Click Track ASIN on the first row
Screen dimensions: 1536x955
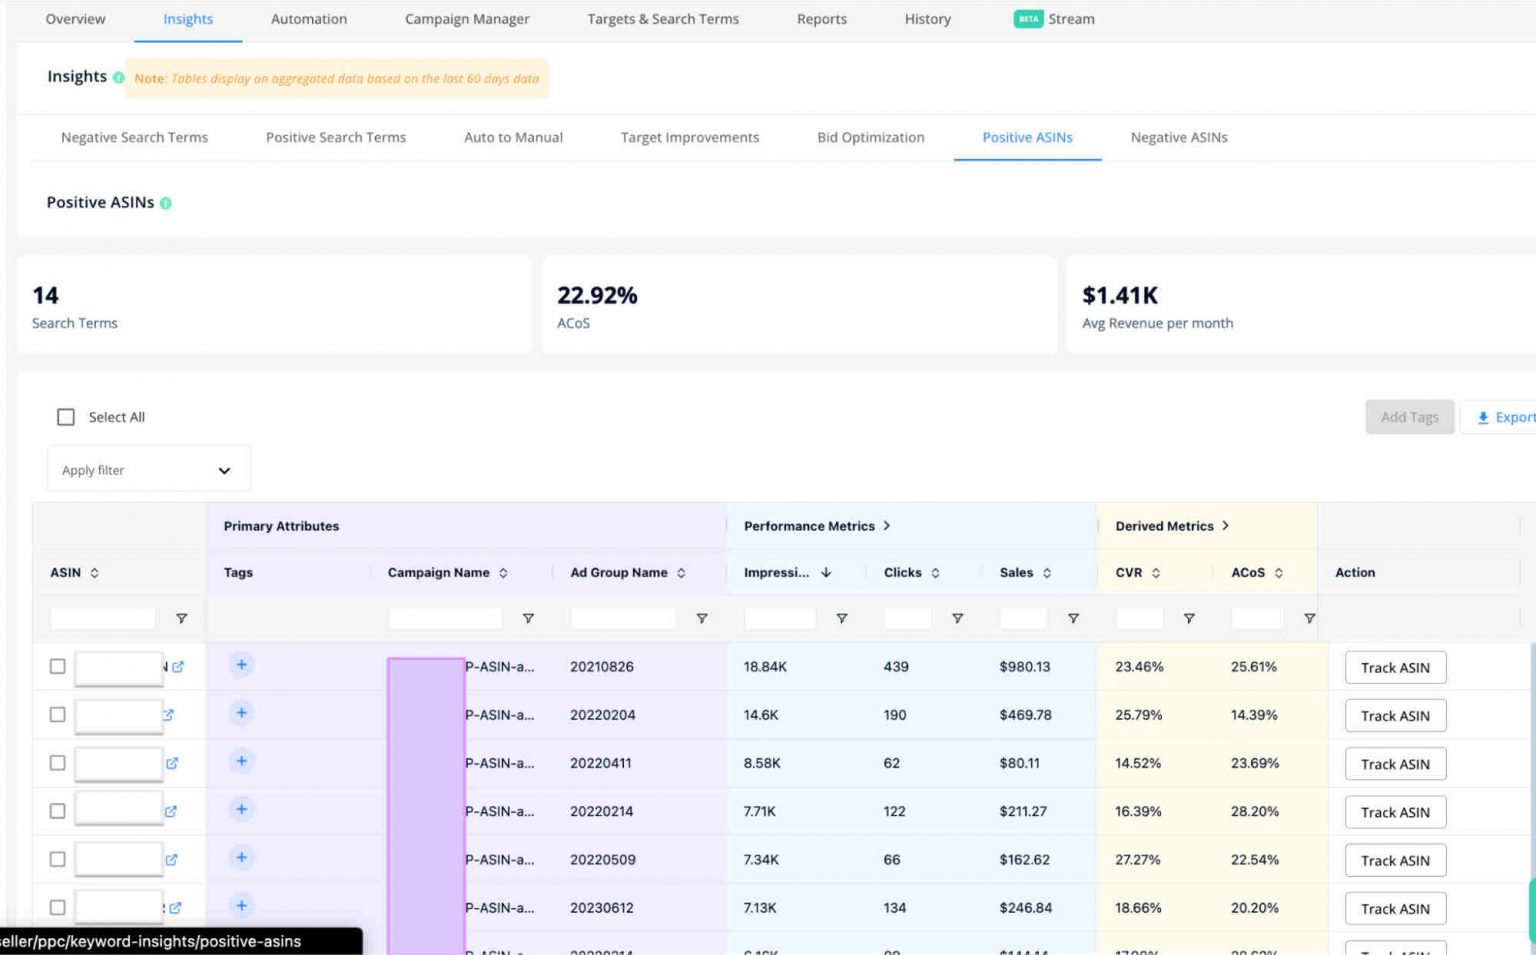1395,667
